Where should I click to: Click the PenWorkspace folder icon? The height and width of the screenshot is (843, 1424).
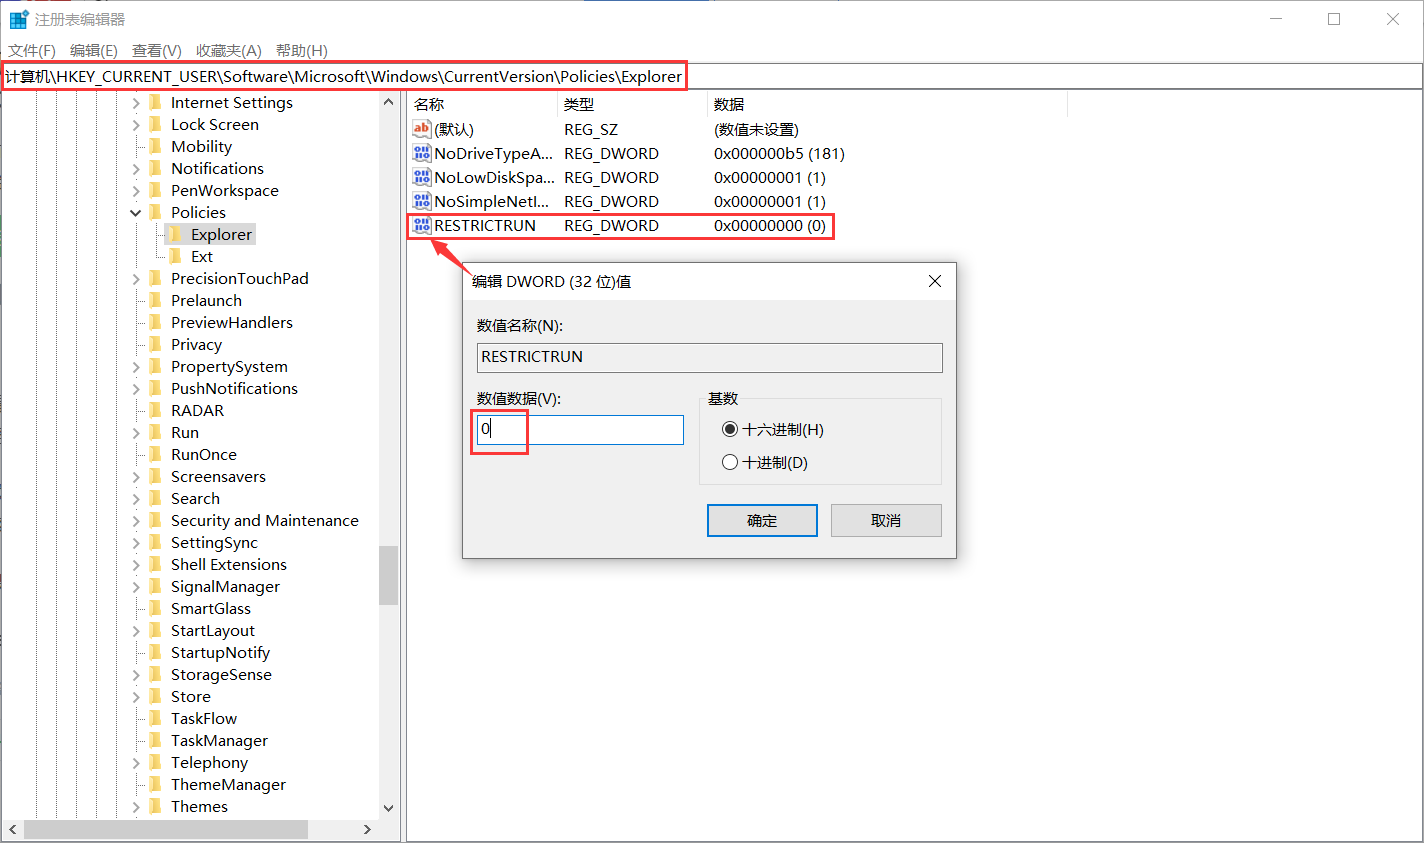(x=155, y=190)
